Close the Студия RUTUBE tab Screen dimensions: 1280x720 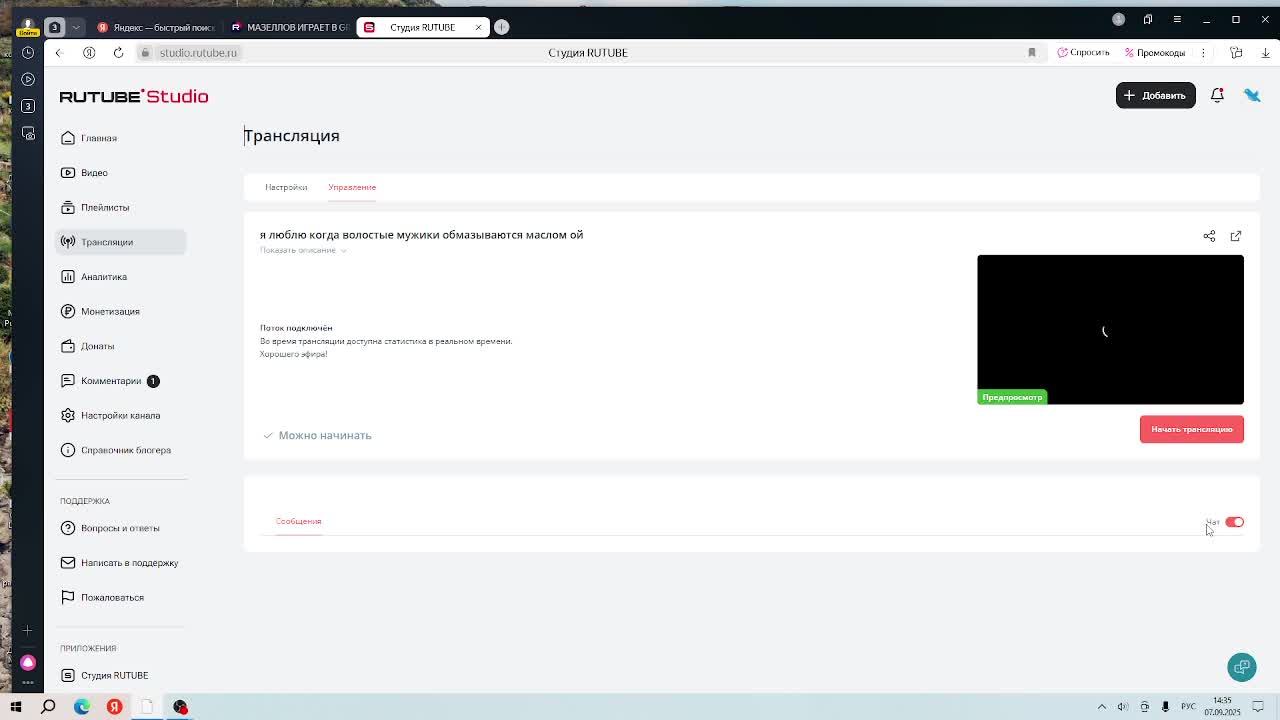tap(478, 27)
